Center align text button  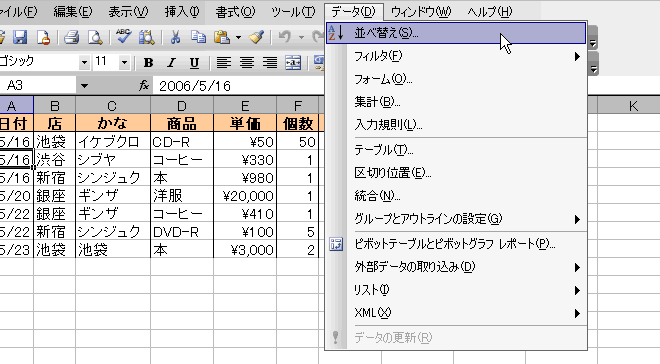[x=247, y=63]
